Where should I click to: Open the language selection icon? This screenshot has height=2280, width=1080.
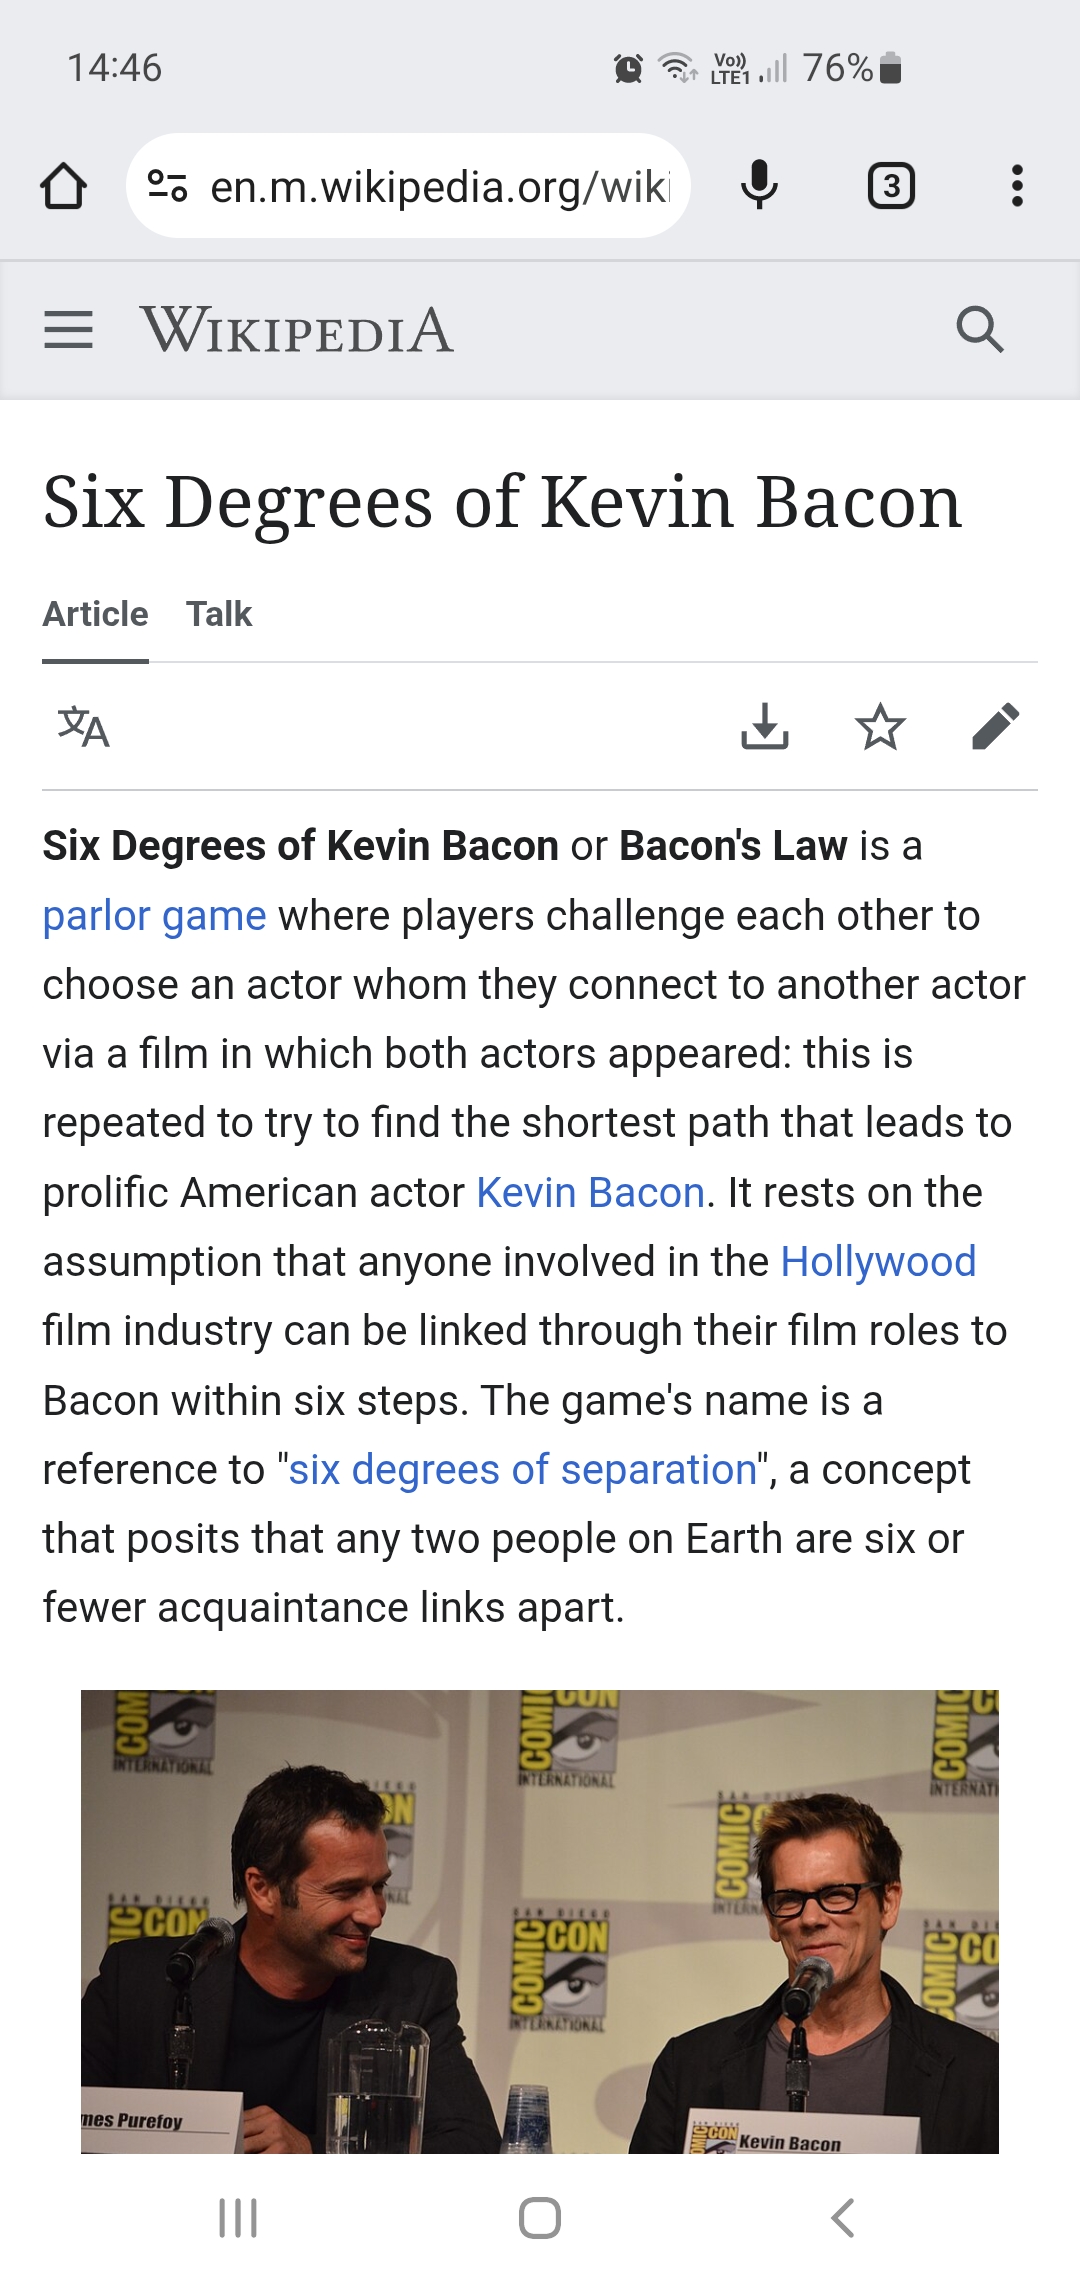83,727
